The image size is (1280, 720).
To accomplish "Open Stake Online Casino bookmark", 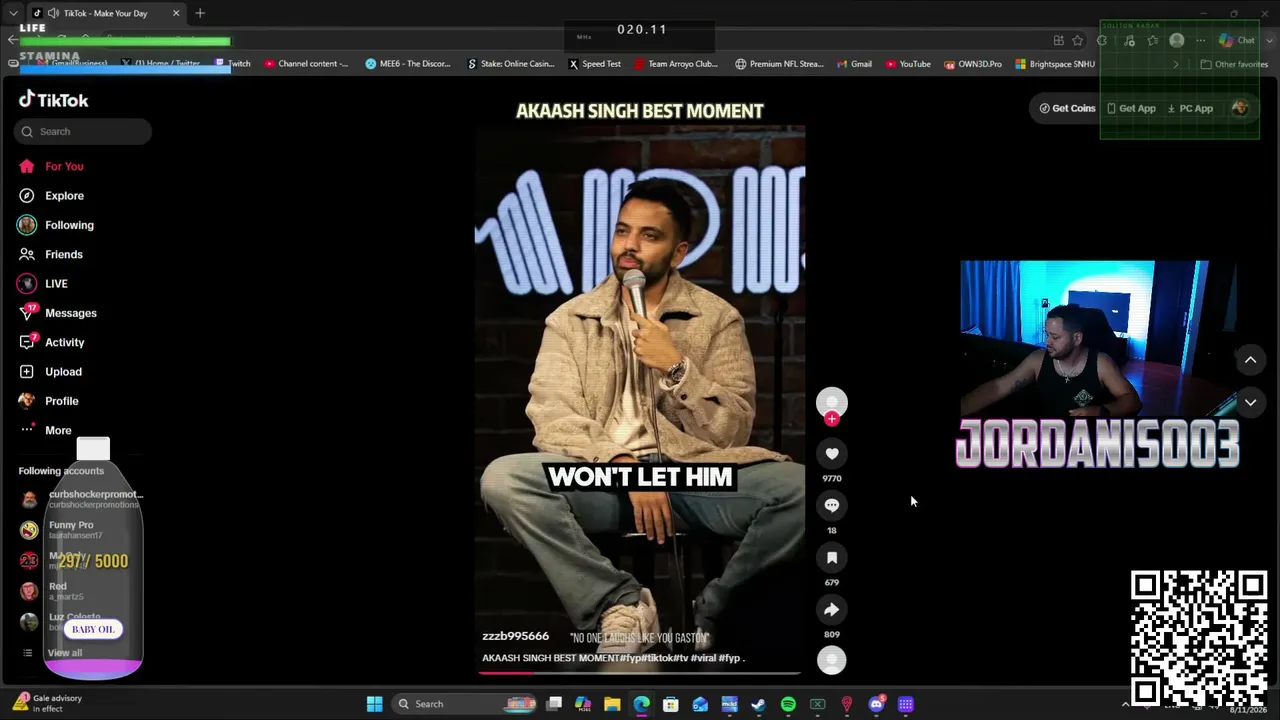I will coord(510,64).
